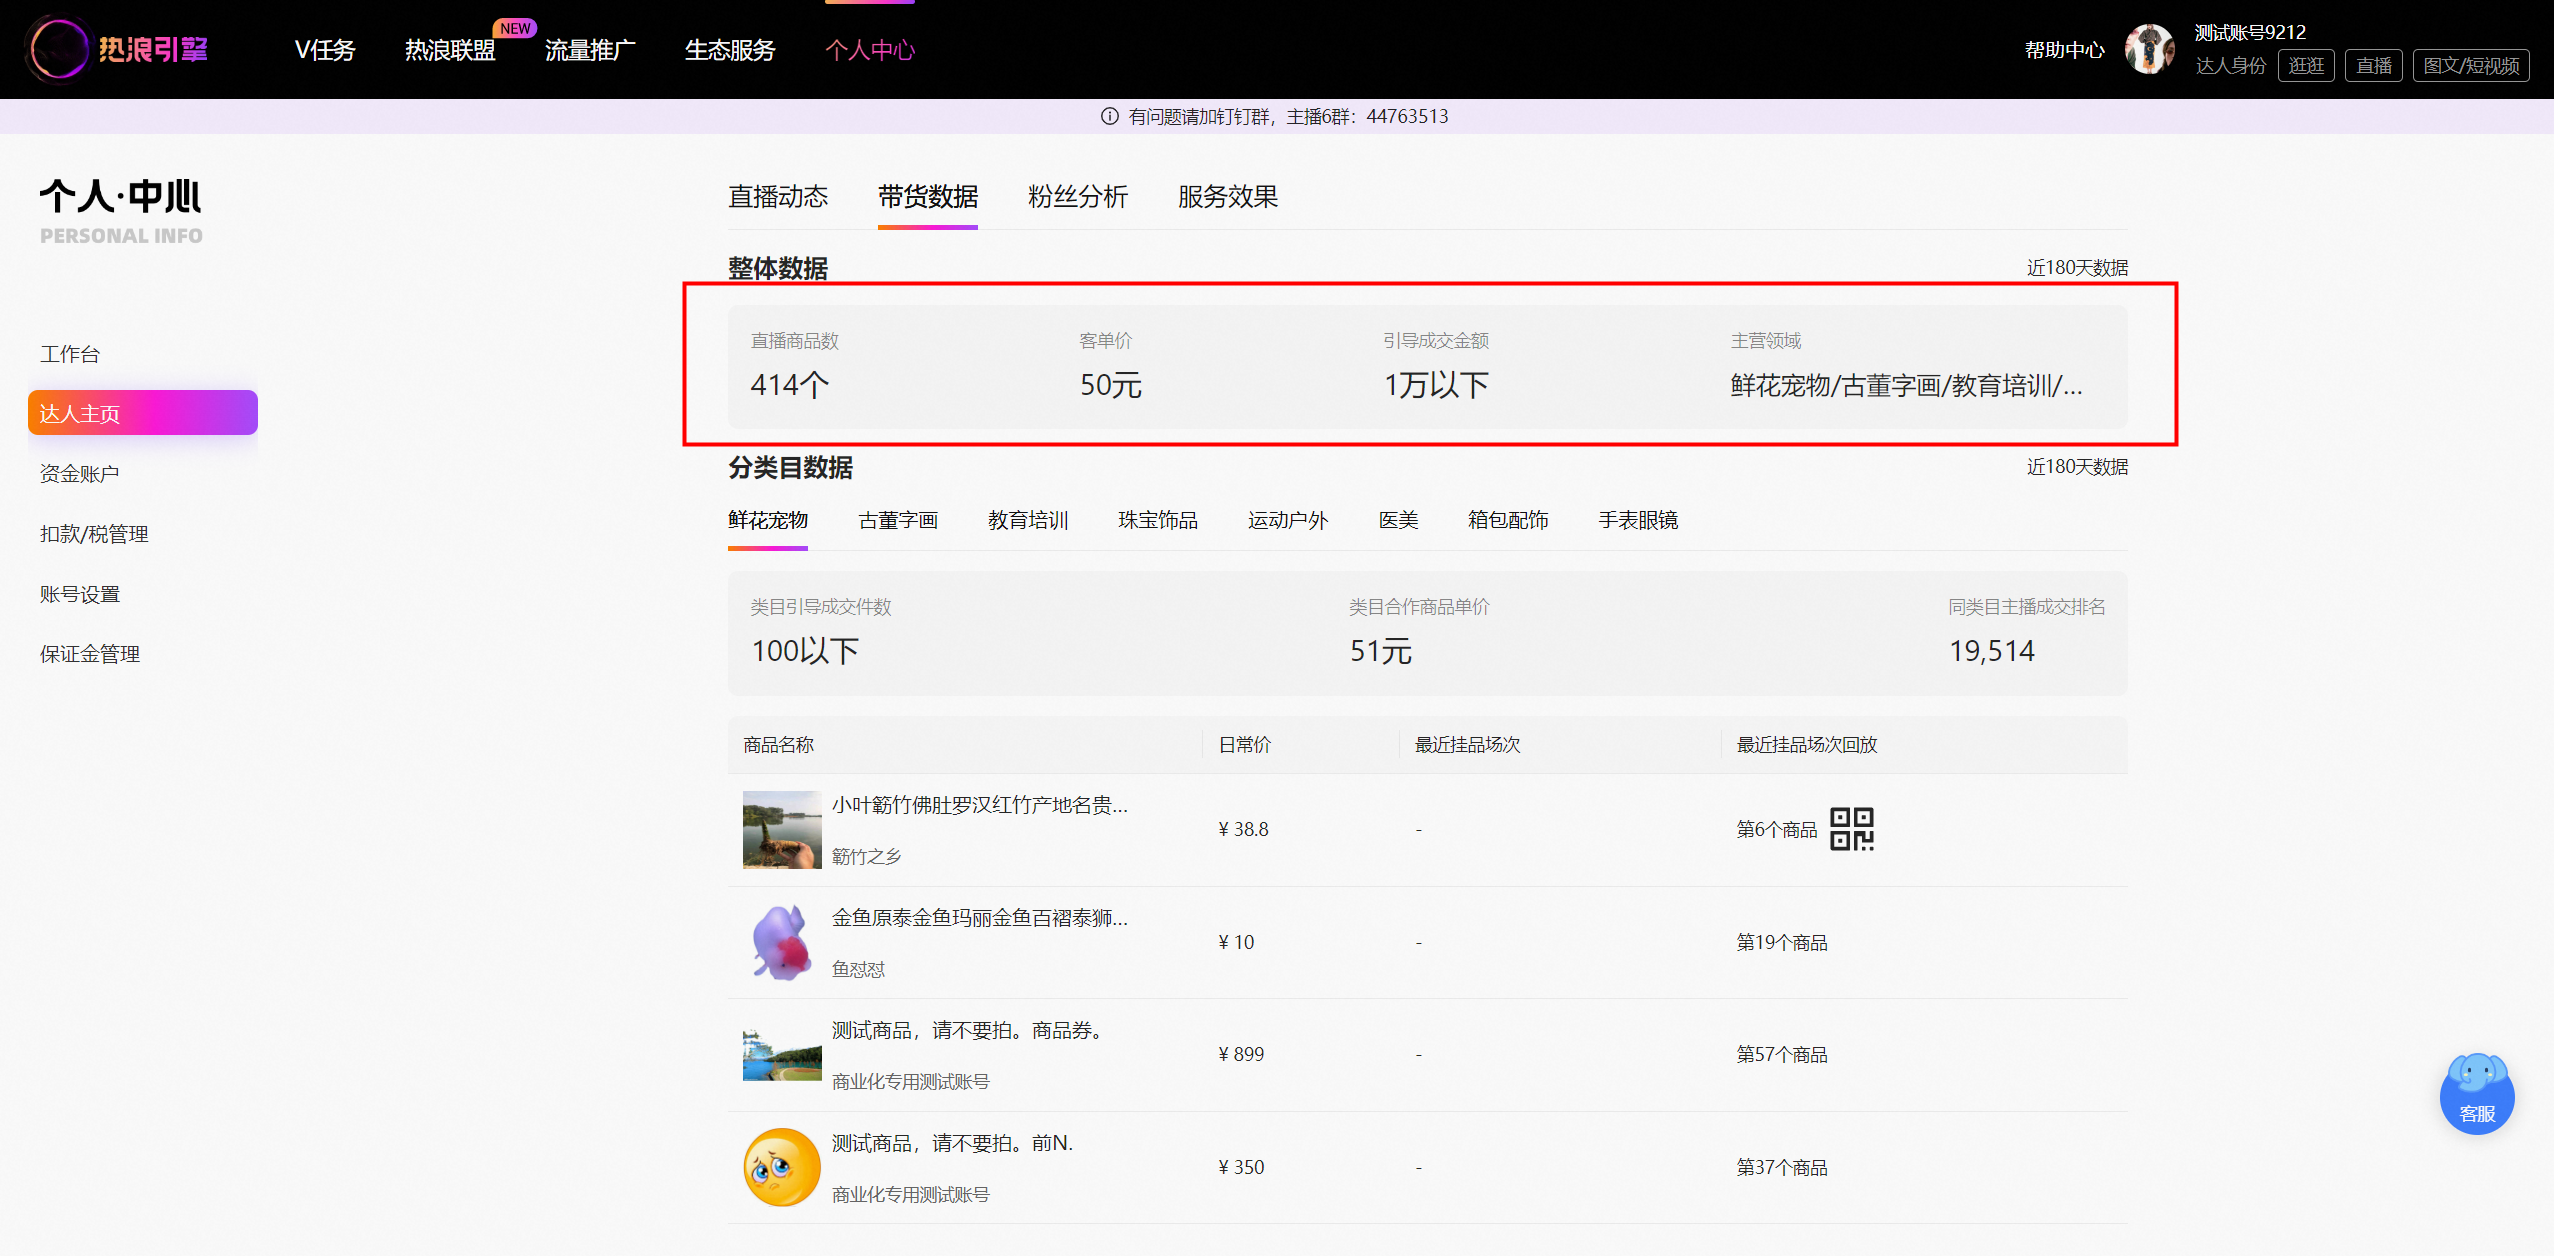The image size is (2554, 1256).
Task: Switch to the 带货数据 tab
Action: (x=928, y=196)
